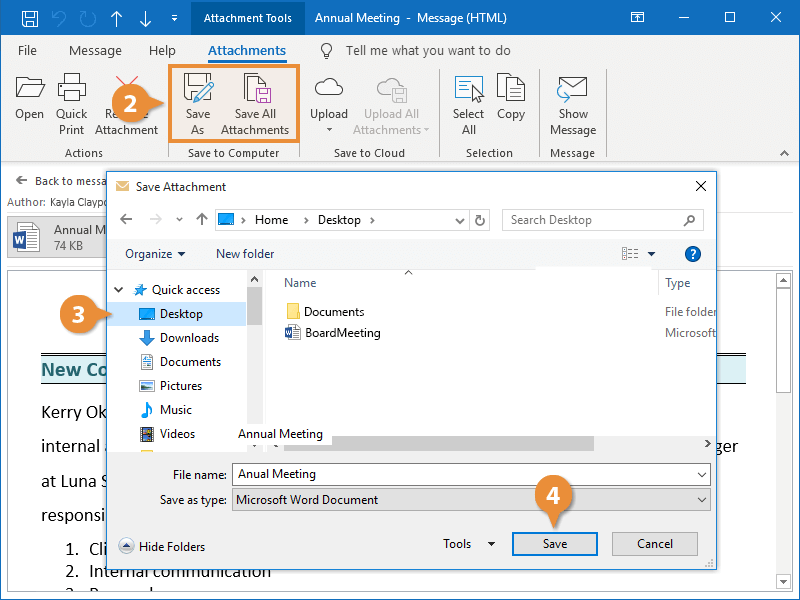The height and width of the screenshot is (600, 800).
Task: Click the Tell me what you want box
Action: pyautogui.click(x=428, y=51)
